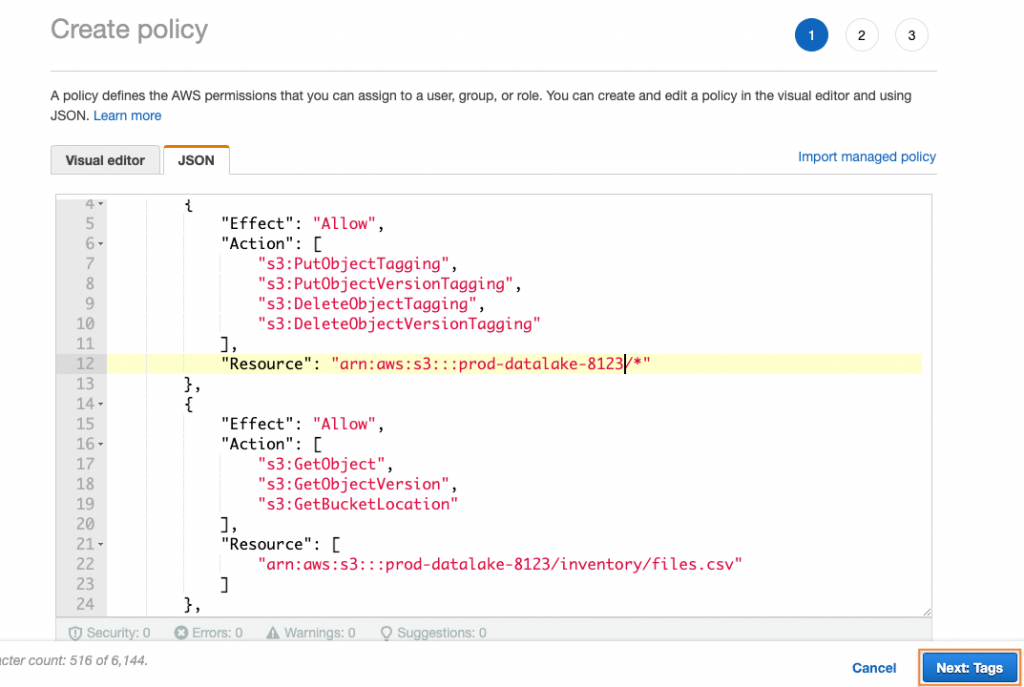Open Import managed policy

coord(866,156)
